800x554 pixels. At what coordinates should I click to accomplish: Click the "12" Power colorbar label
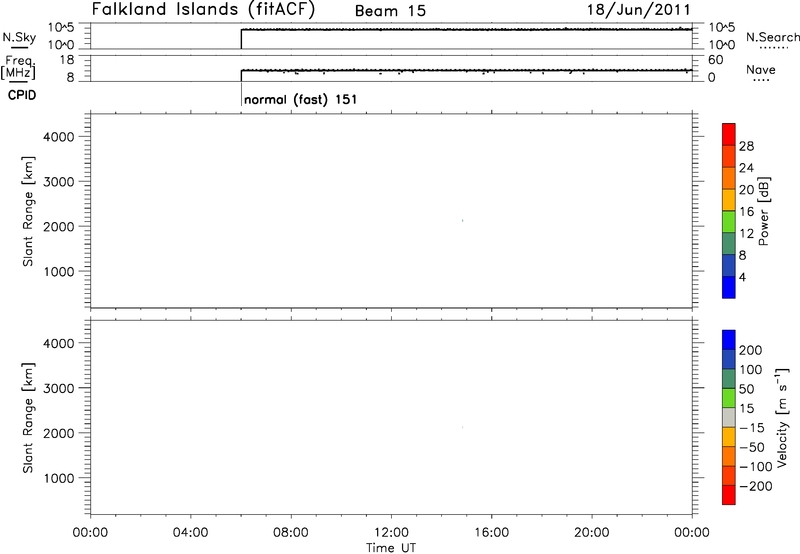746,234
